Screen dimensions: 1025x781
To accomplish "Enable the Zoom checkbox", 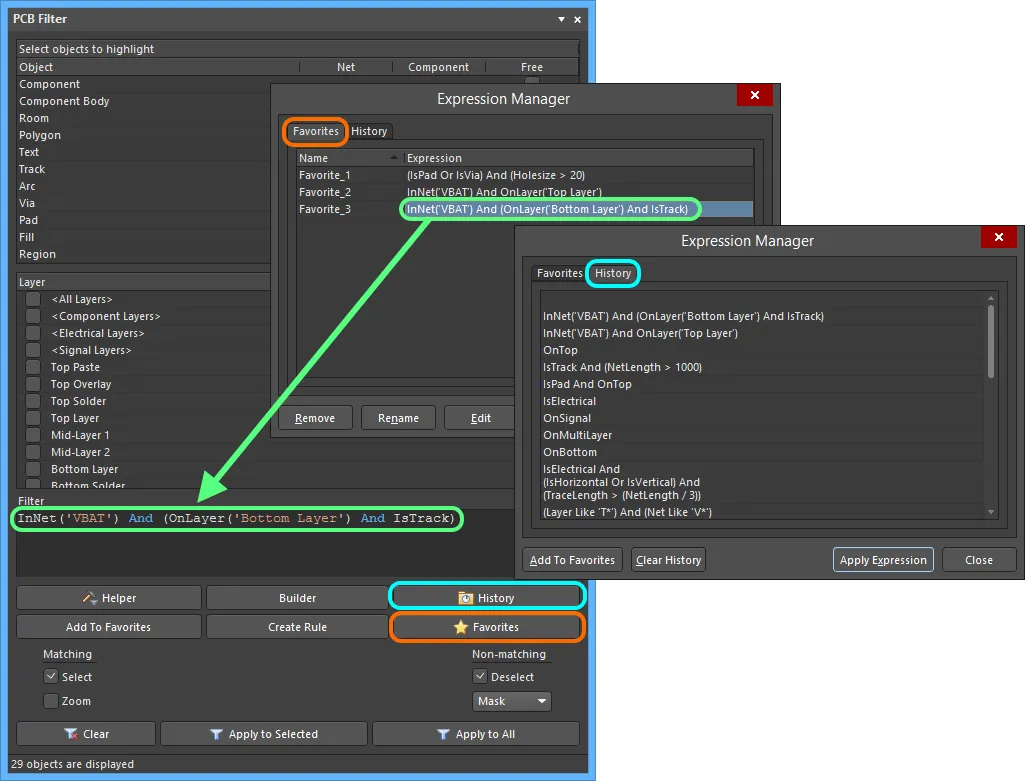I will [51, 701].
